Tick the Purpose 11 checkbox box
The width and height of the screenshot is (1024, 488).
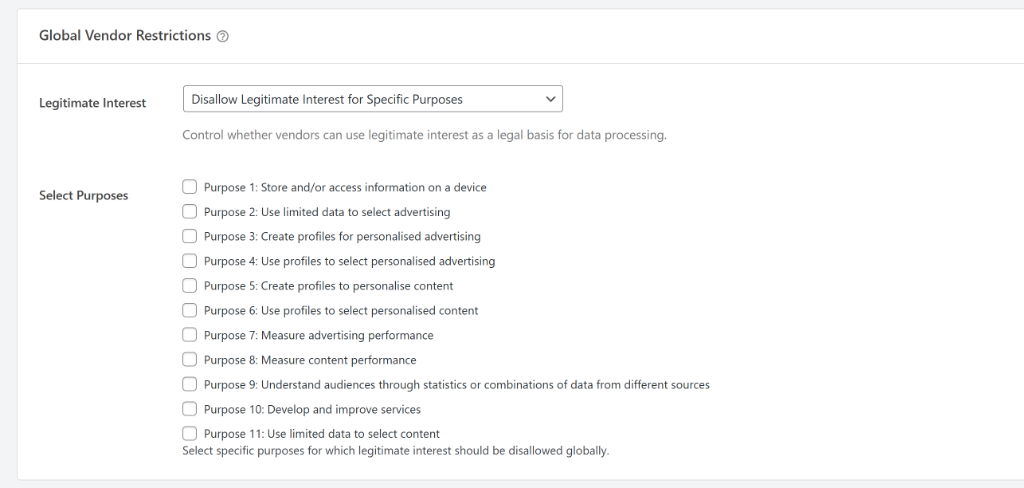pos(190,433)
